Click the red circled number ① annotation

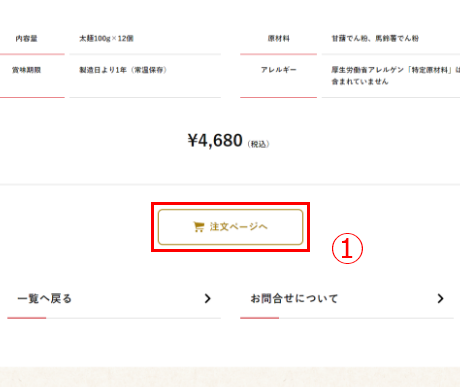347,248
